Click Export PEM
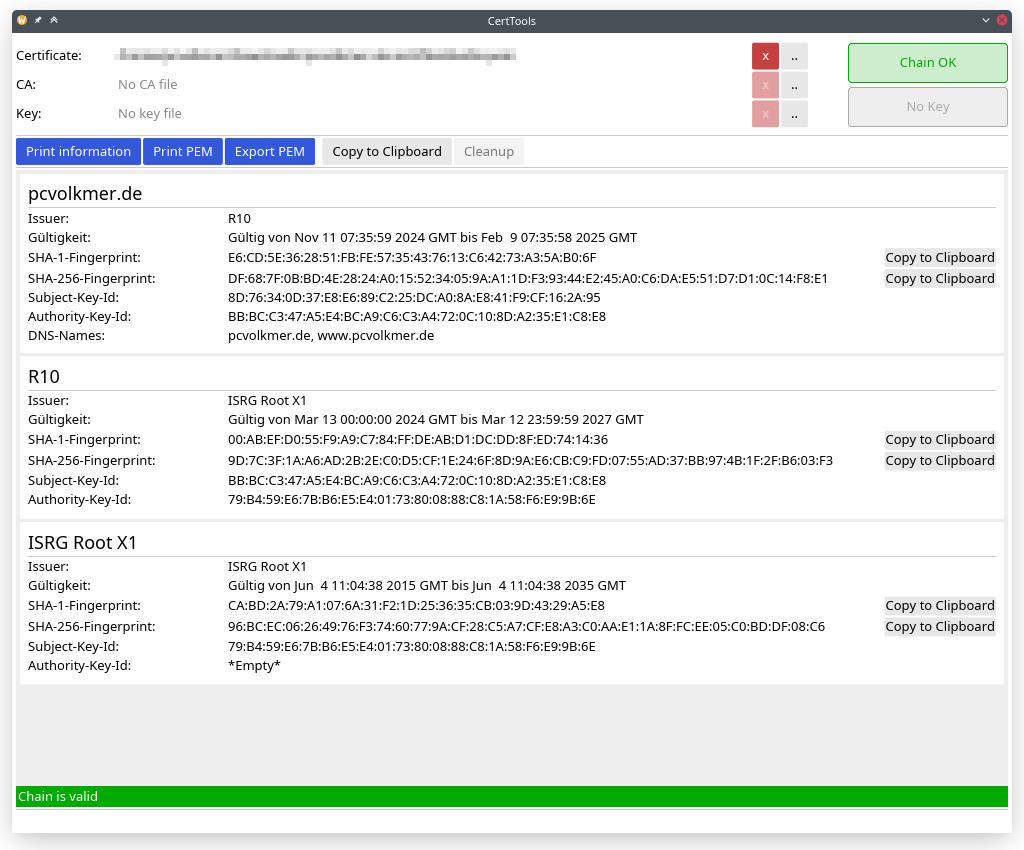The image size is (1024, 850). [270, 151]
